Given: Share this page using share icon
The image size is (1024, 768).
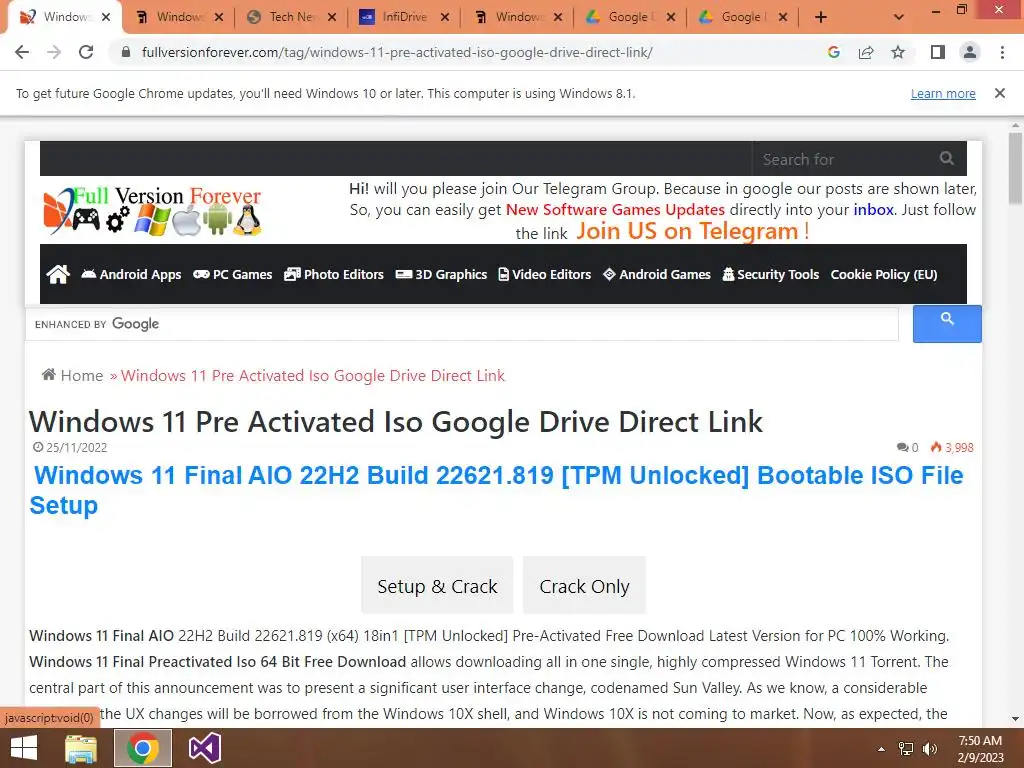Looking at the screenshot, I should pos(866,52).
